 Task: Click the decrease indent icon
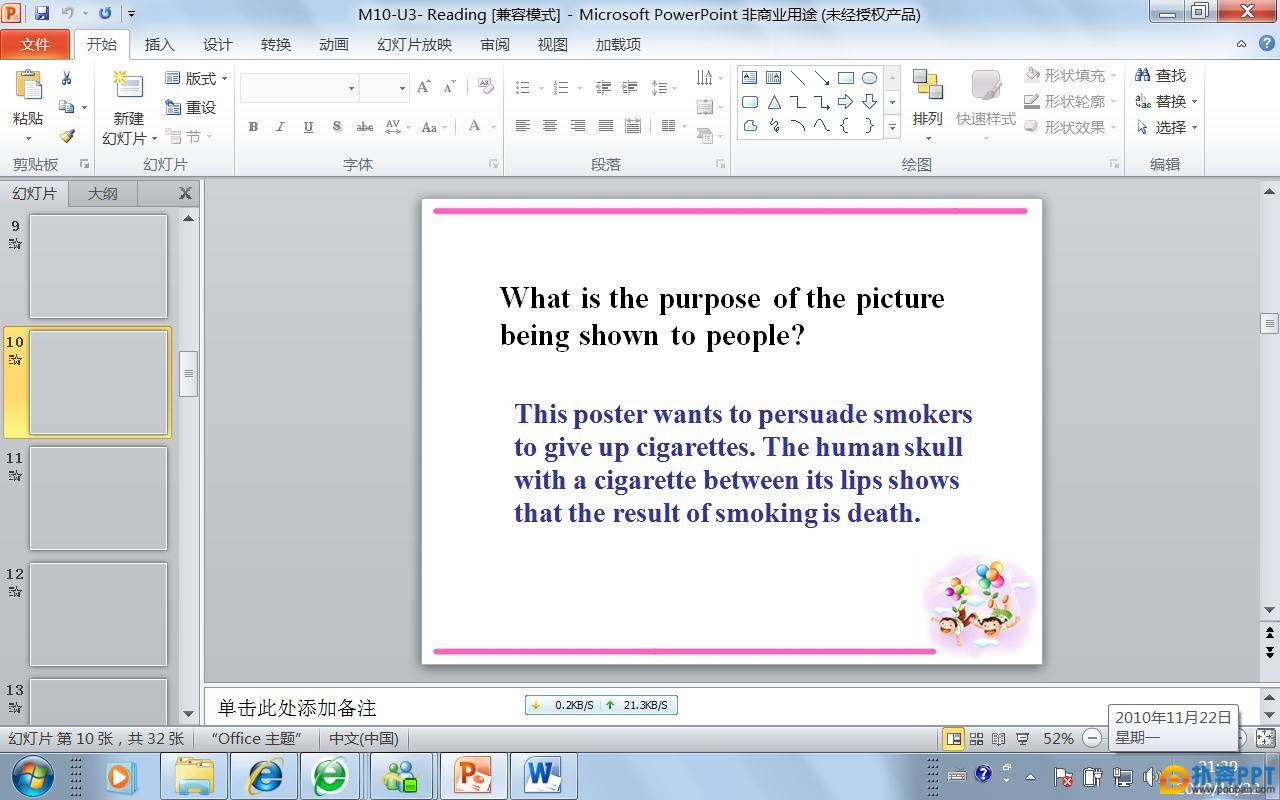pos(603,88)
